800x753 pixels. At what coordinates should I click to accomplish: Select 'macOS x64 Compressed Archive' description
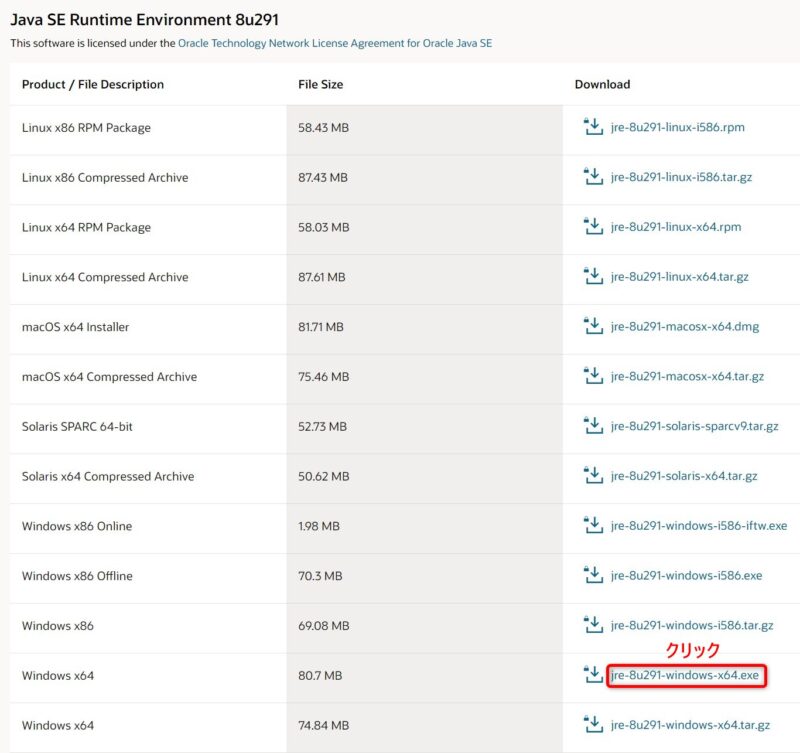pyautogui.click(x=109, y=376)
